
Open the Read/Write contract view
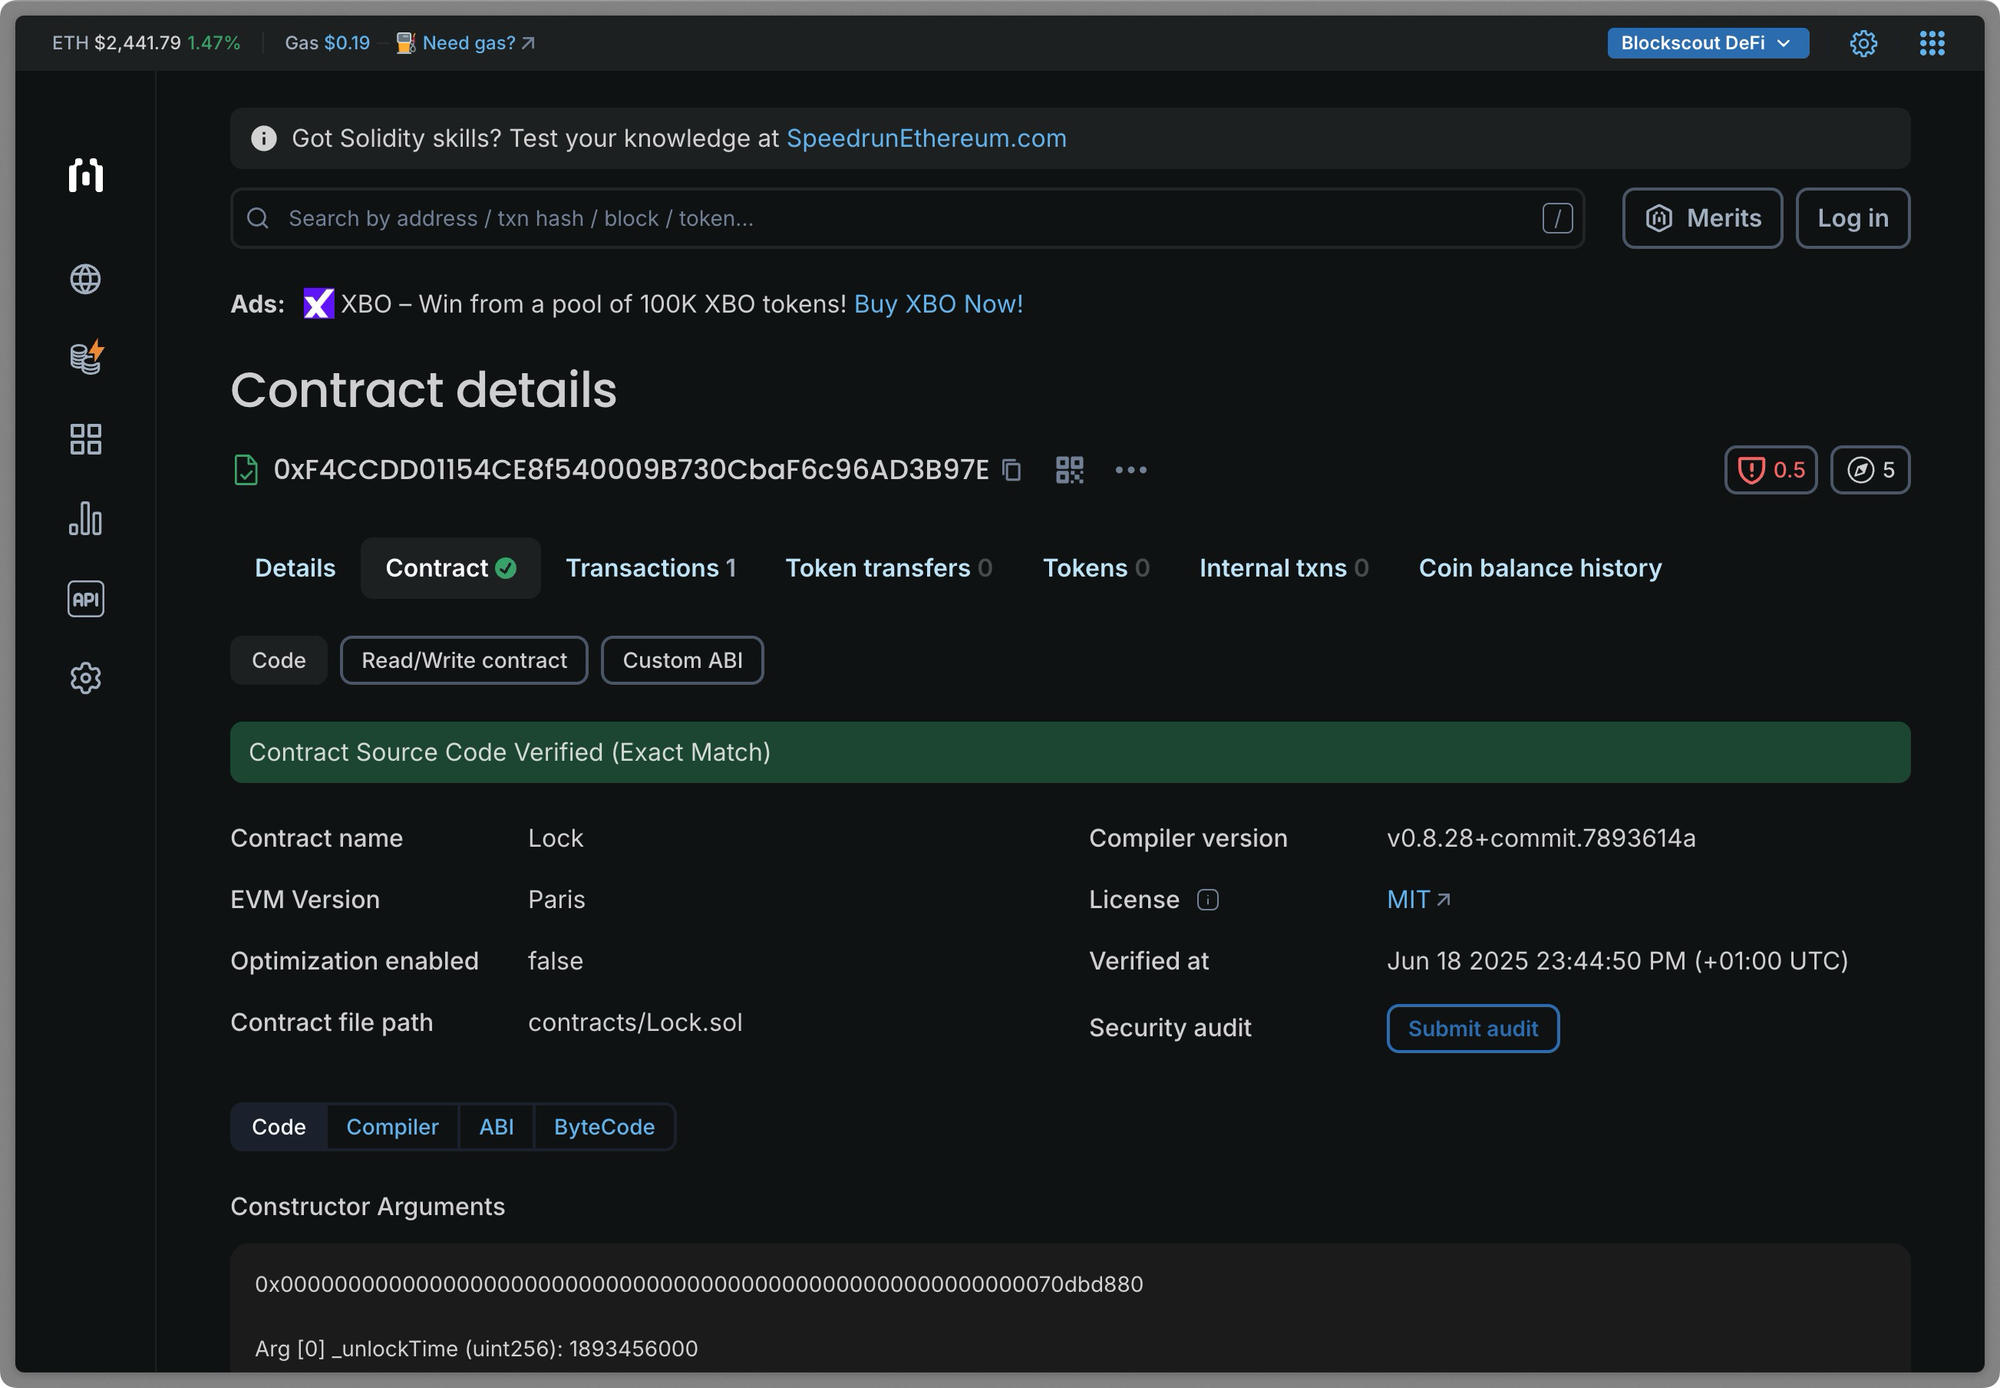click(463, 660)
